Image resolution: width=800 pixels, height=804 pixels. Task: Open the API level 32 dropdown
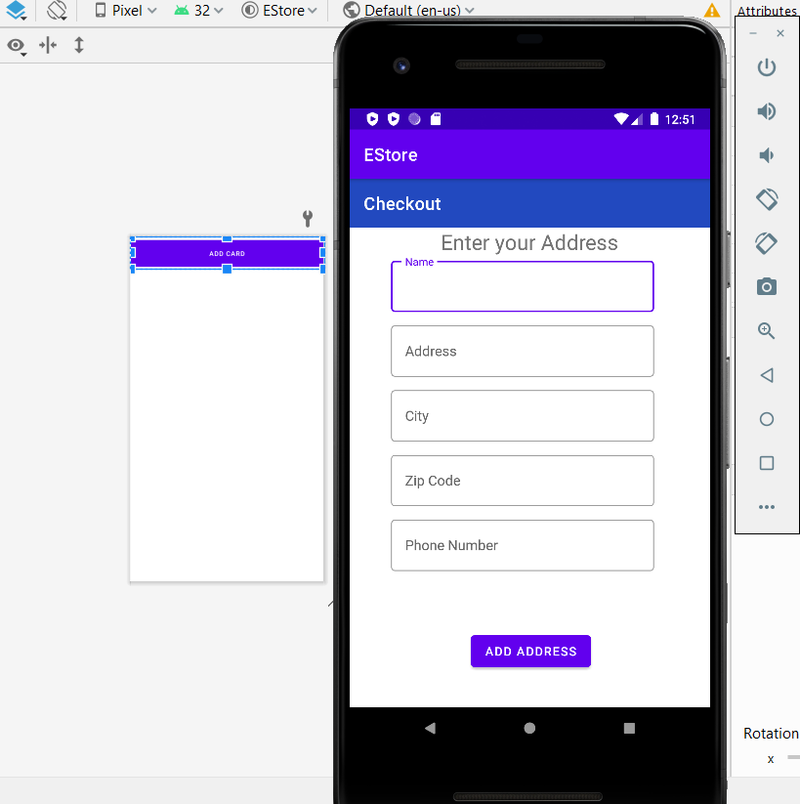199,10
